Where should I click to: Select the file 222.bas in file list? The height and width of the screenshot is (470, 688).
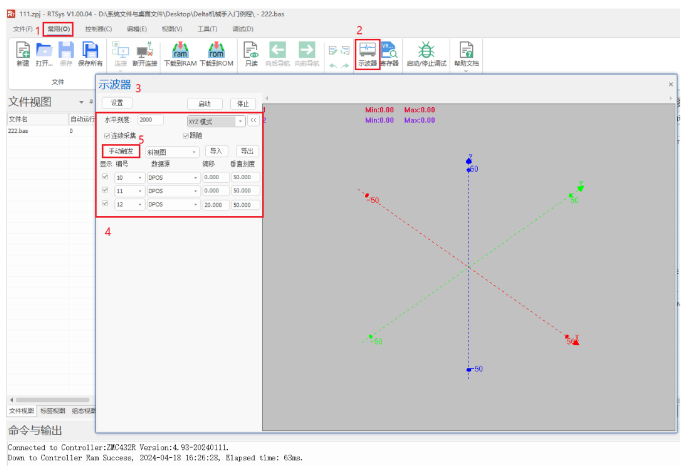tap(18, 131)
